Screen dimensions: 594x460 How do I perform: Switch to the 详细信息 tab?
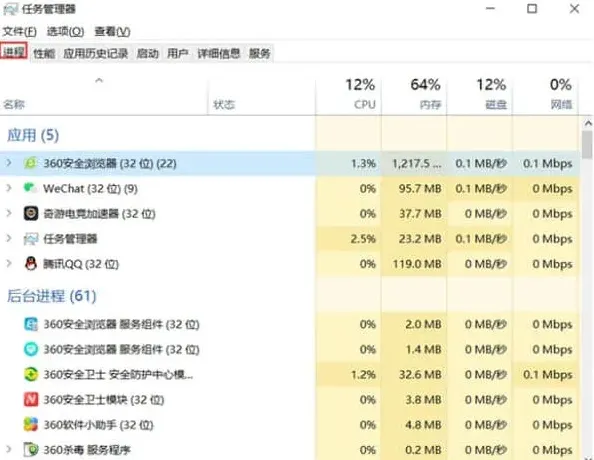point(219,53)
